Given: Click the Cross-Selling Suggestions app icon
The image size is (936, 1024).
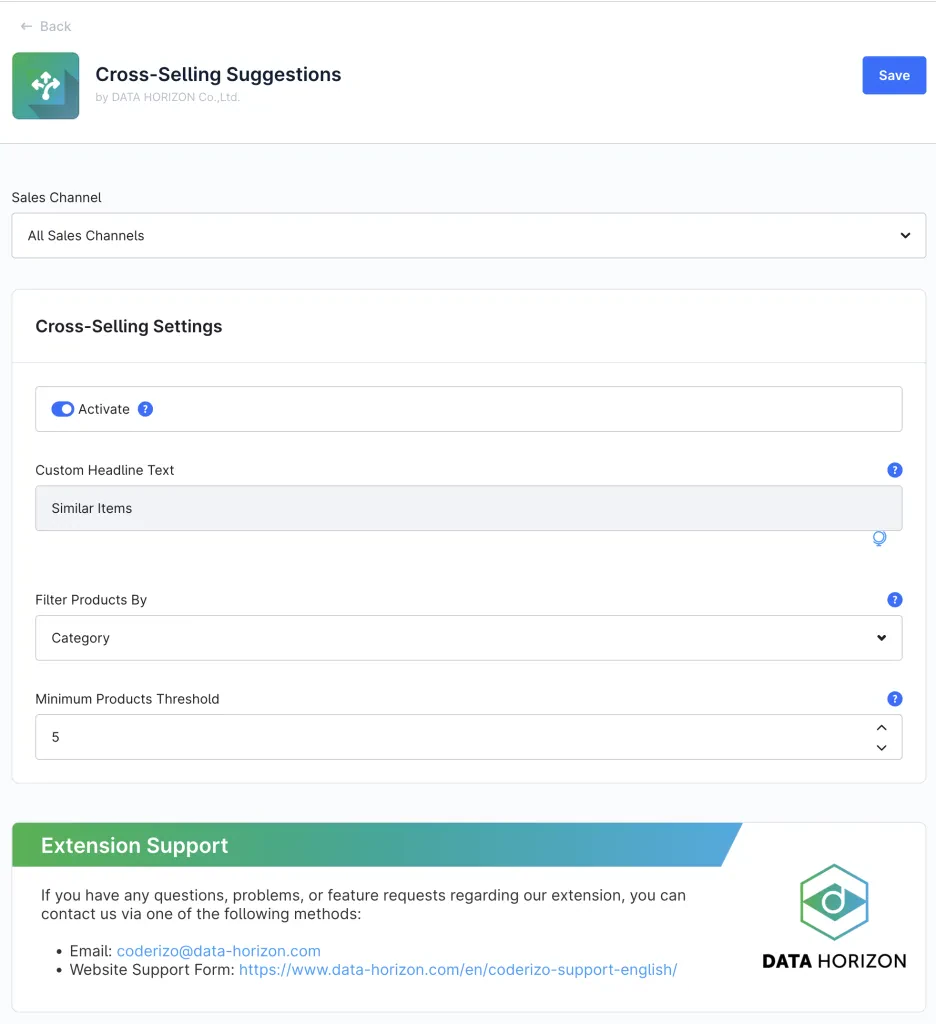Looking at the screenshot, I should click(46, 86).
